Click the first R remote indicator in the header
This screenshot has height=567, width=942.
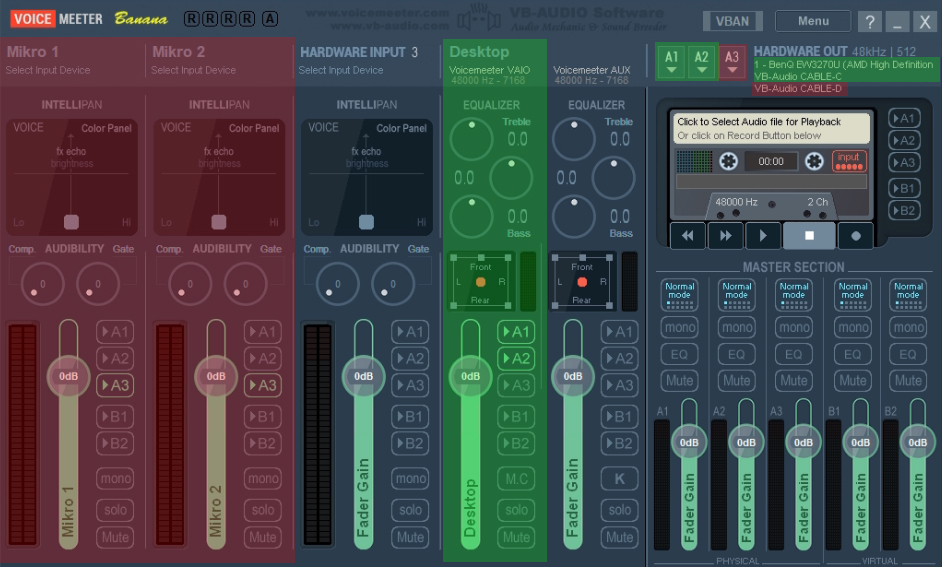click(192, 19)
